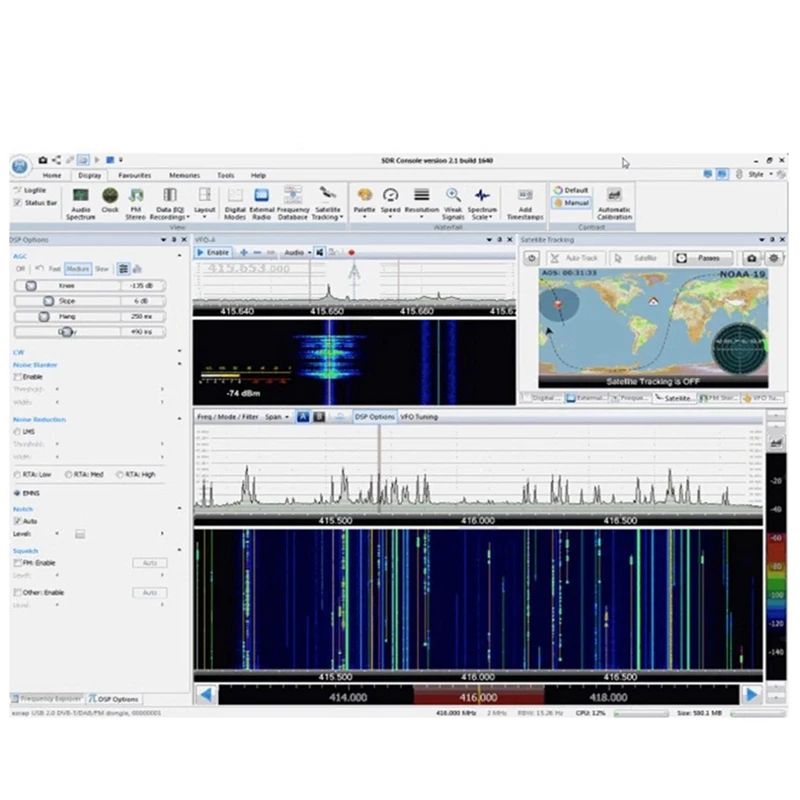Toggle the Status Bar checkbox
The height and width of the screenshot is (800, 800).
[x=18, y=202]
